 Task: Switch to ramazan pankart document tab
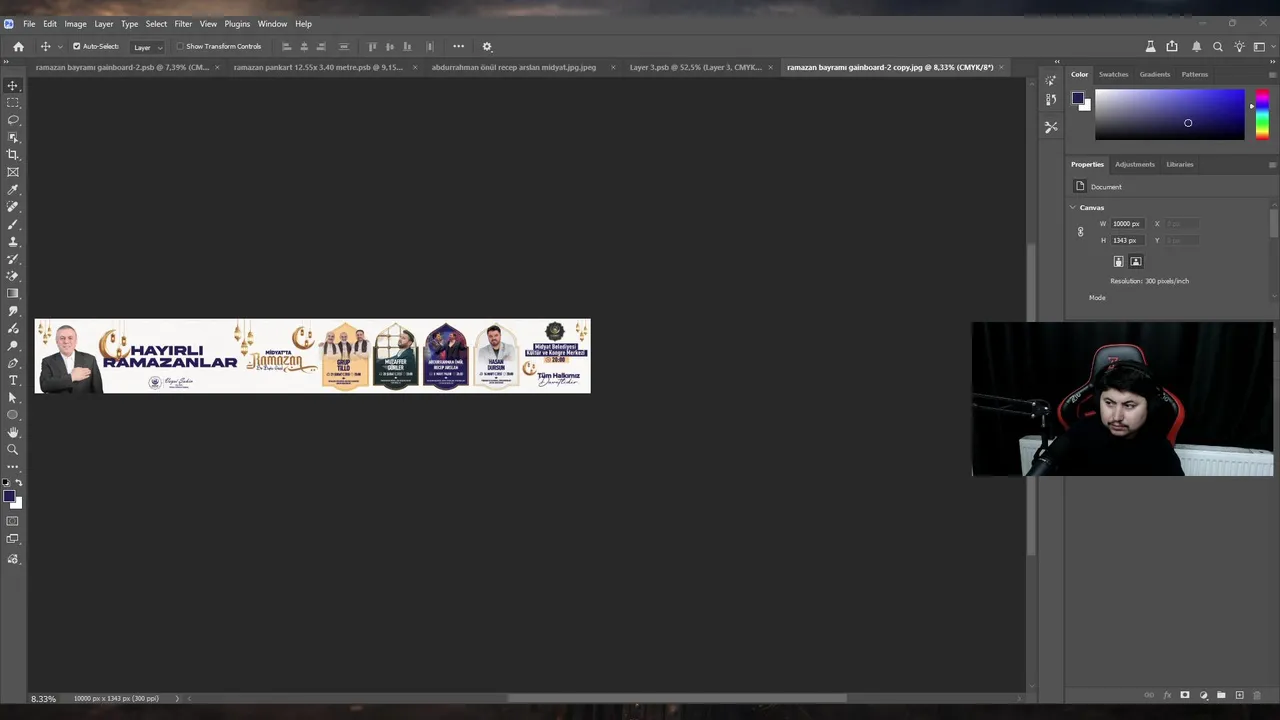click(x=318, y=67)
